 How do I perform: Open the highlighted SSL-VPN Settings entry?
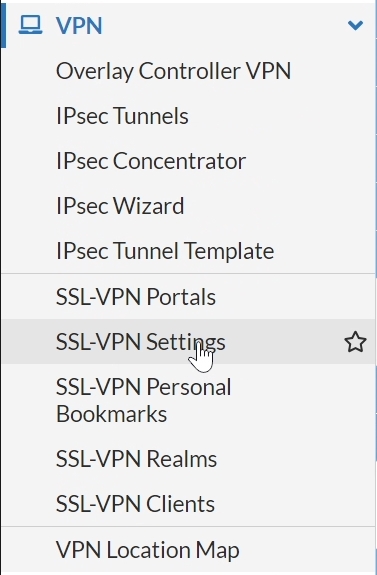point(188,341)
